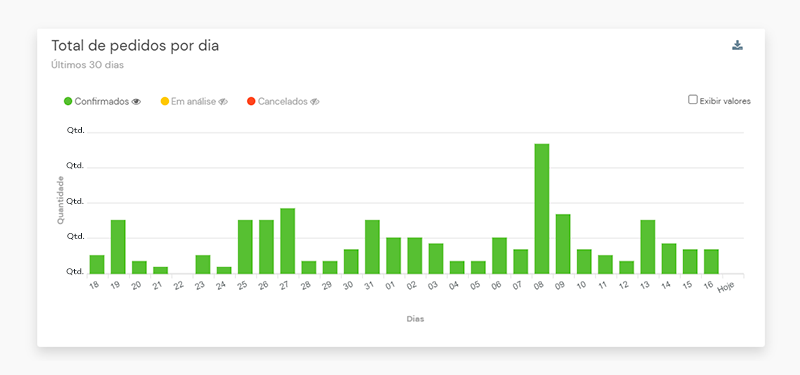Select the bar for day 26
Image resolution: width=800 pixels, height=375 pixels.
tap(266, 247)
